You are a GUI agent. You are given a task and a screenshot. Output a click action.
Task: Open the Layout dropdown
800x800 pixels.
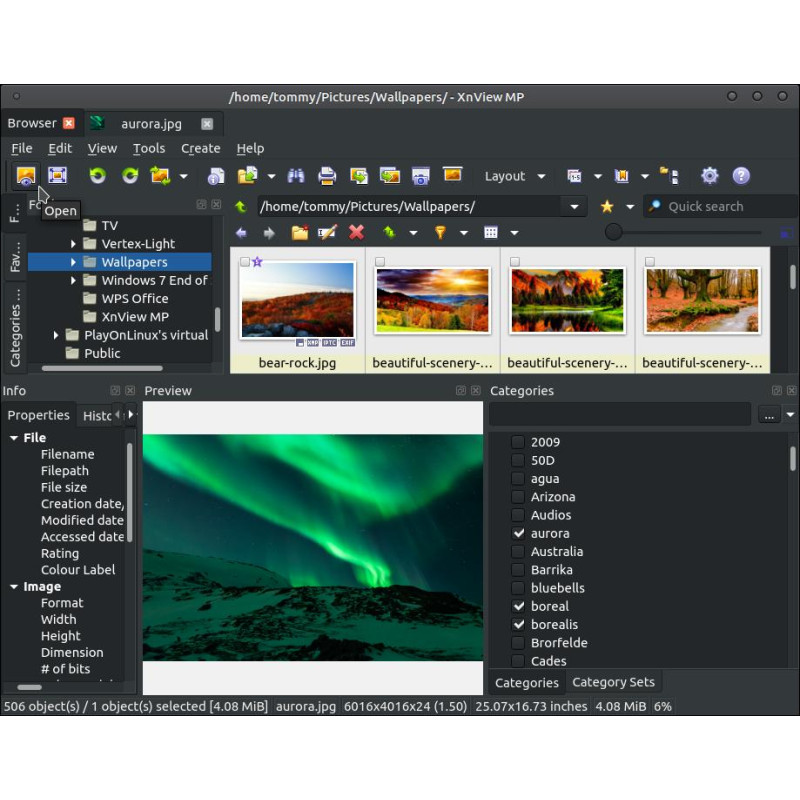[x=515, y=176]
